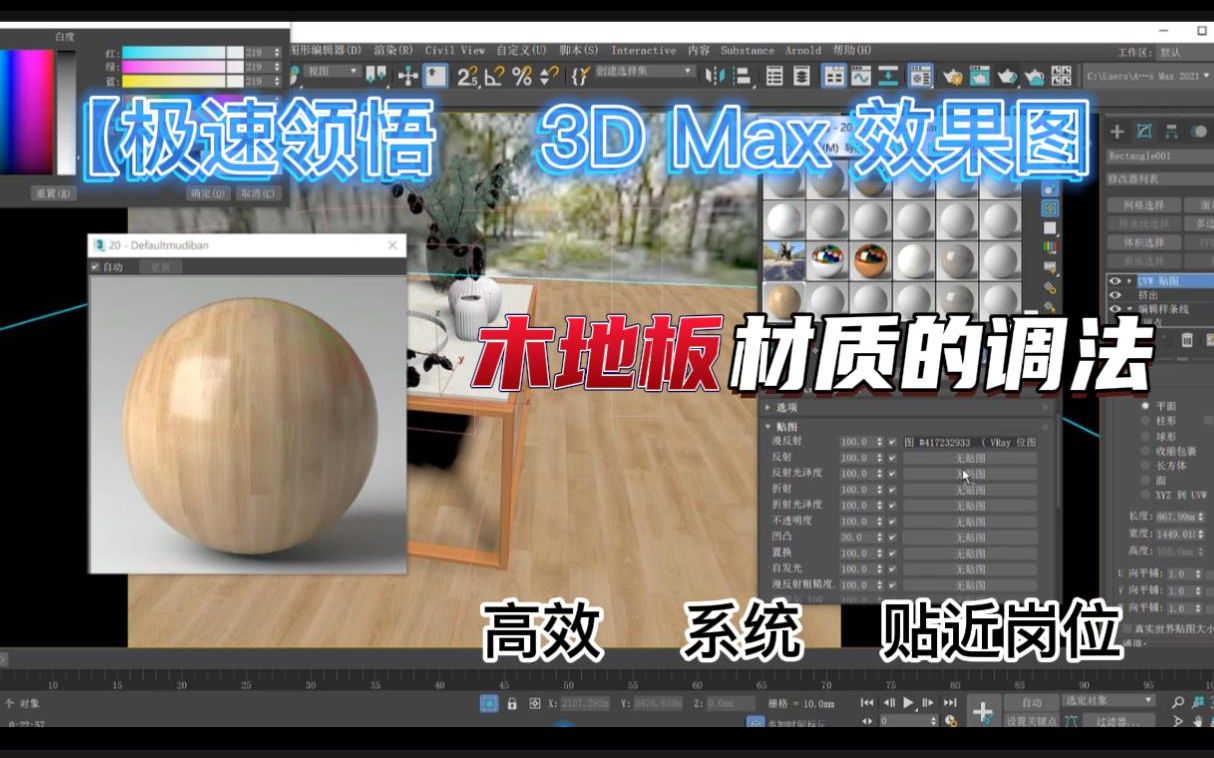Screen dimensions: 1214x758
Task: Click the 无贴图 button next to 凹凸
Action: [x=971, y=537]
